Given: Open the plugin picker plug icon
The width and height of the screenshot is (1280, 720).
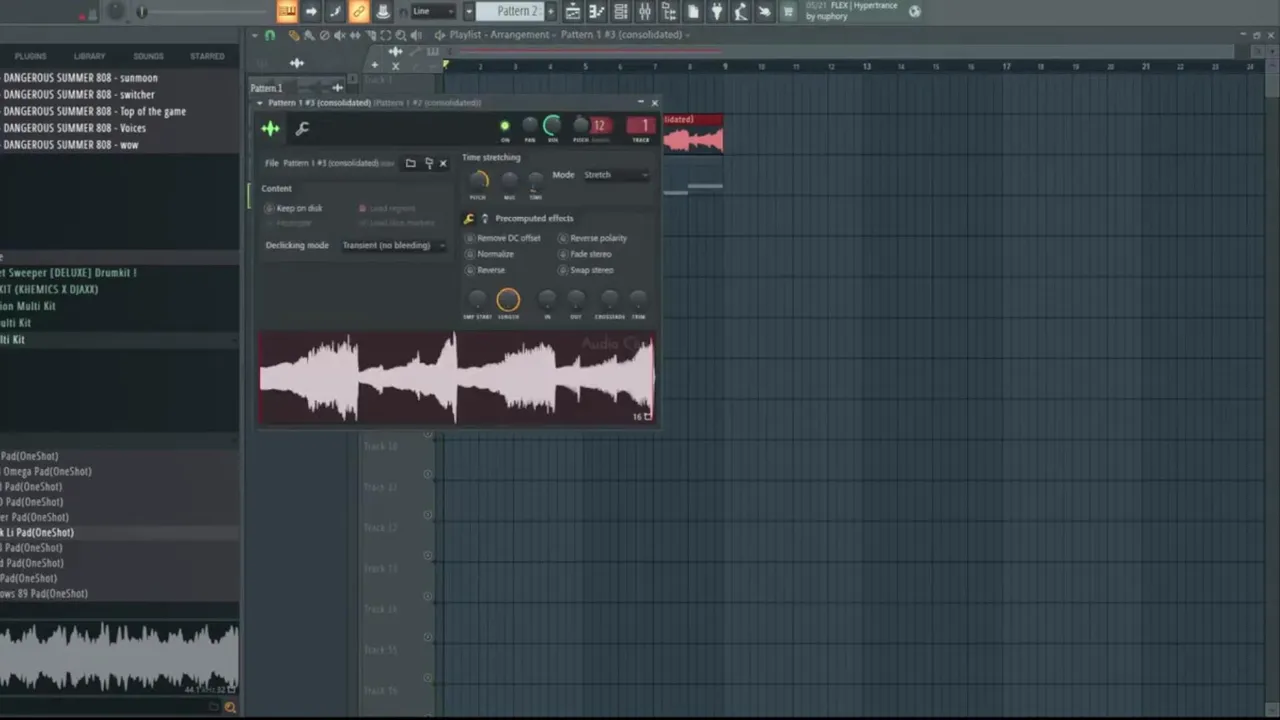Looking at the screenshot, I should (717, 11).
